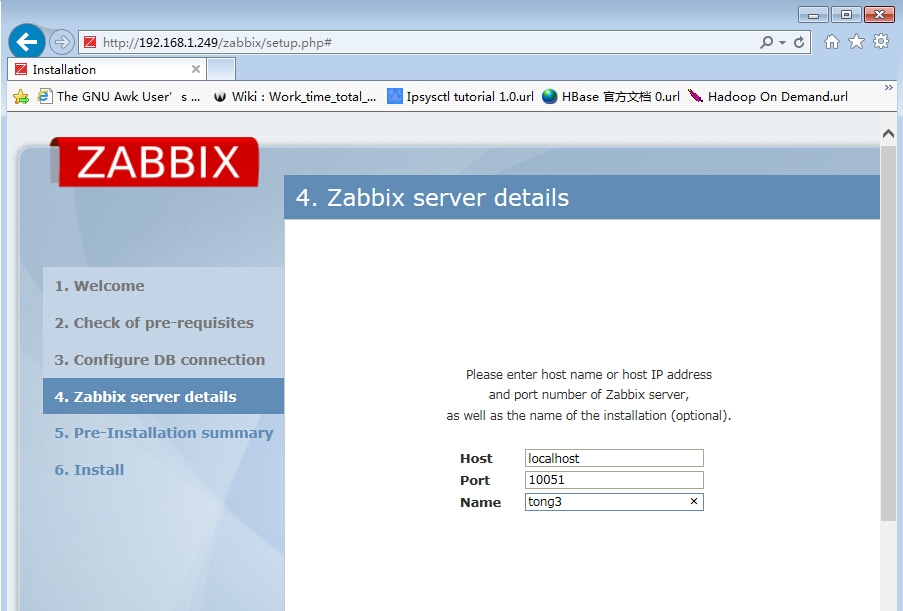Select step 1. Welcome
Viewport: 903px width, 611px height.
click(x=100, y=286)
